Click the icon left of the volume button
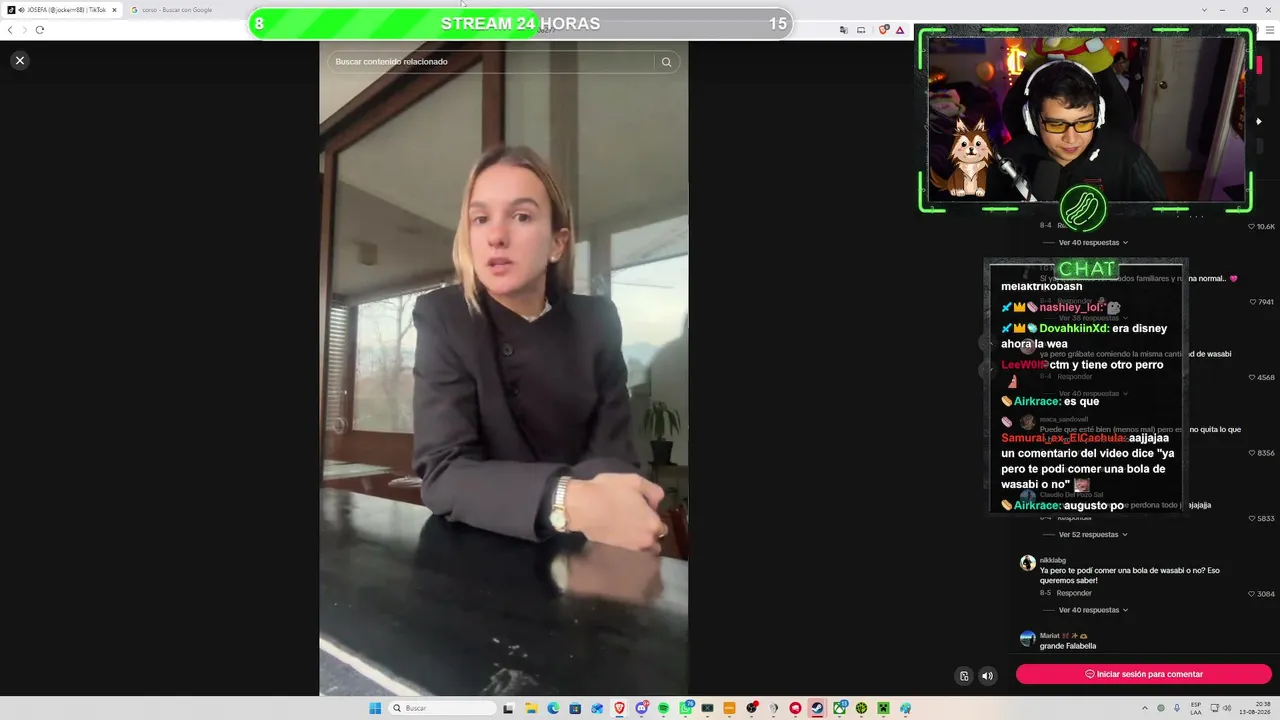Viewport: 1280px width, 720px height. (964, 676)
